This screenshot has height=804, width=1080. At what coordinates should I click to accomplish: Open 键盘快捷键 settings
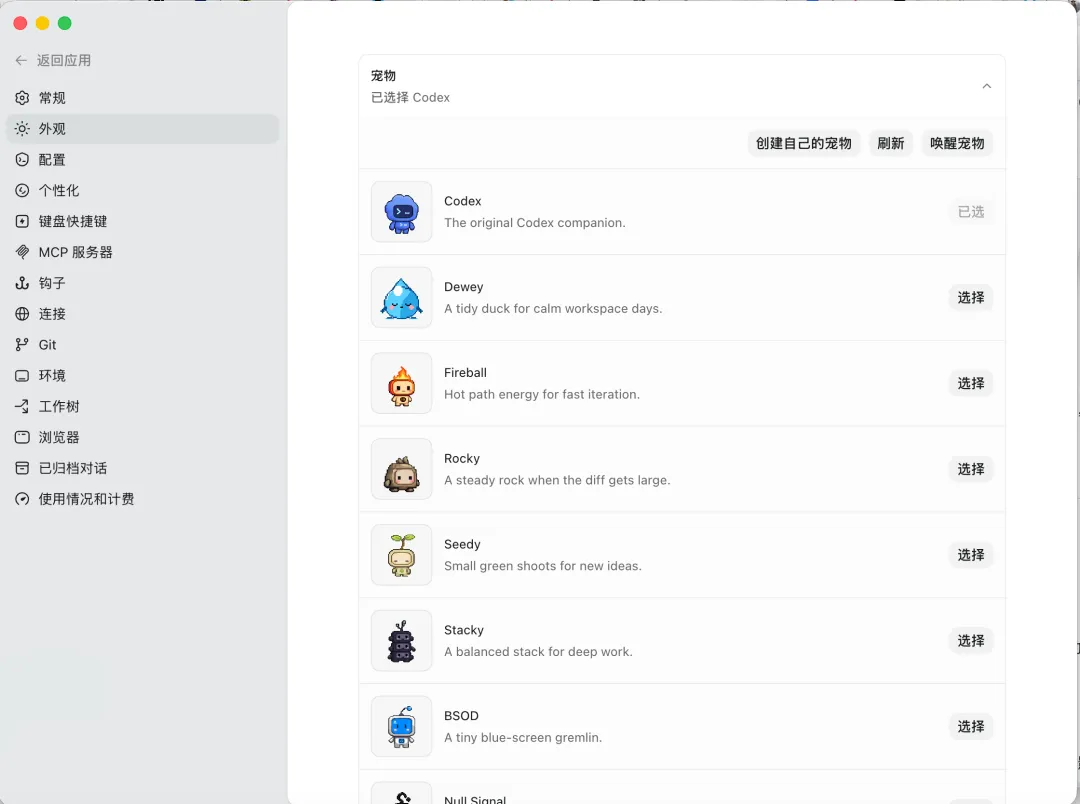[x=143, y=221]
